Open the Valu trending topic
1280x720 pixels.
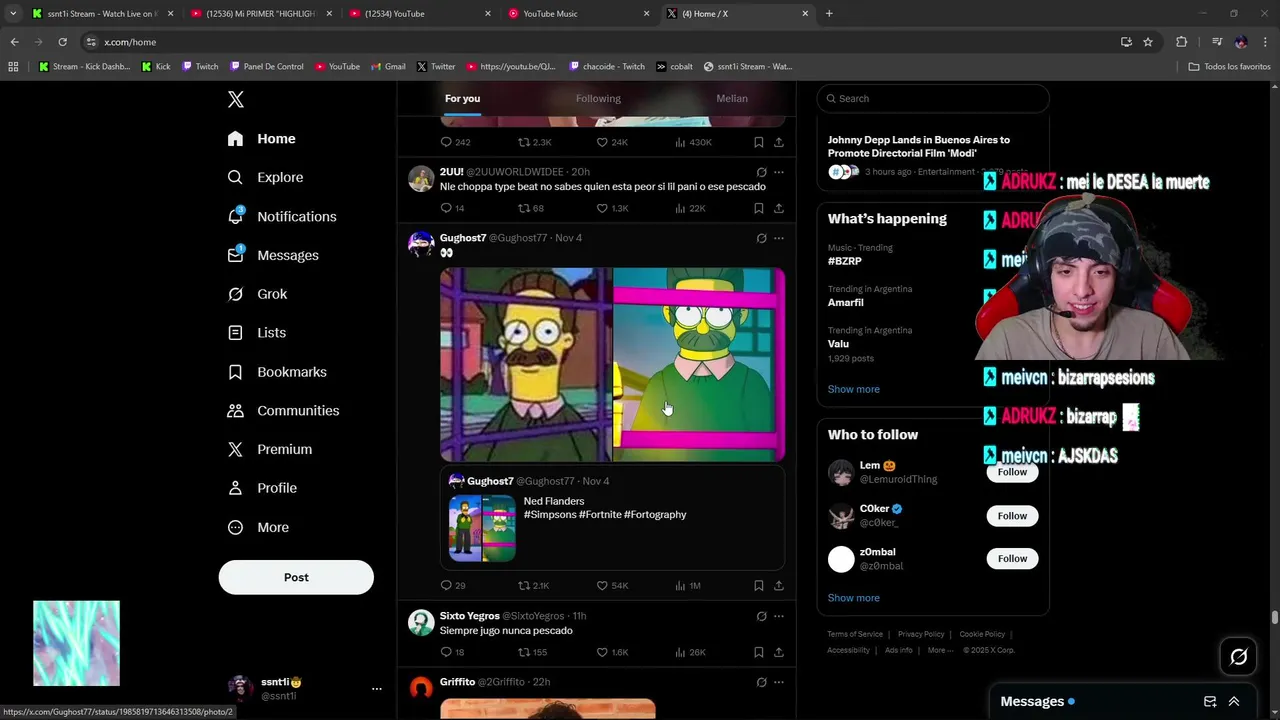[x=838, y=343]
